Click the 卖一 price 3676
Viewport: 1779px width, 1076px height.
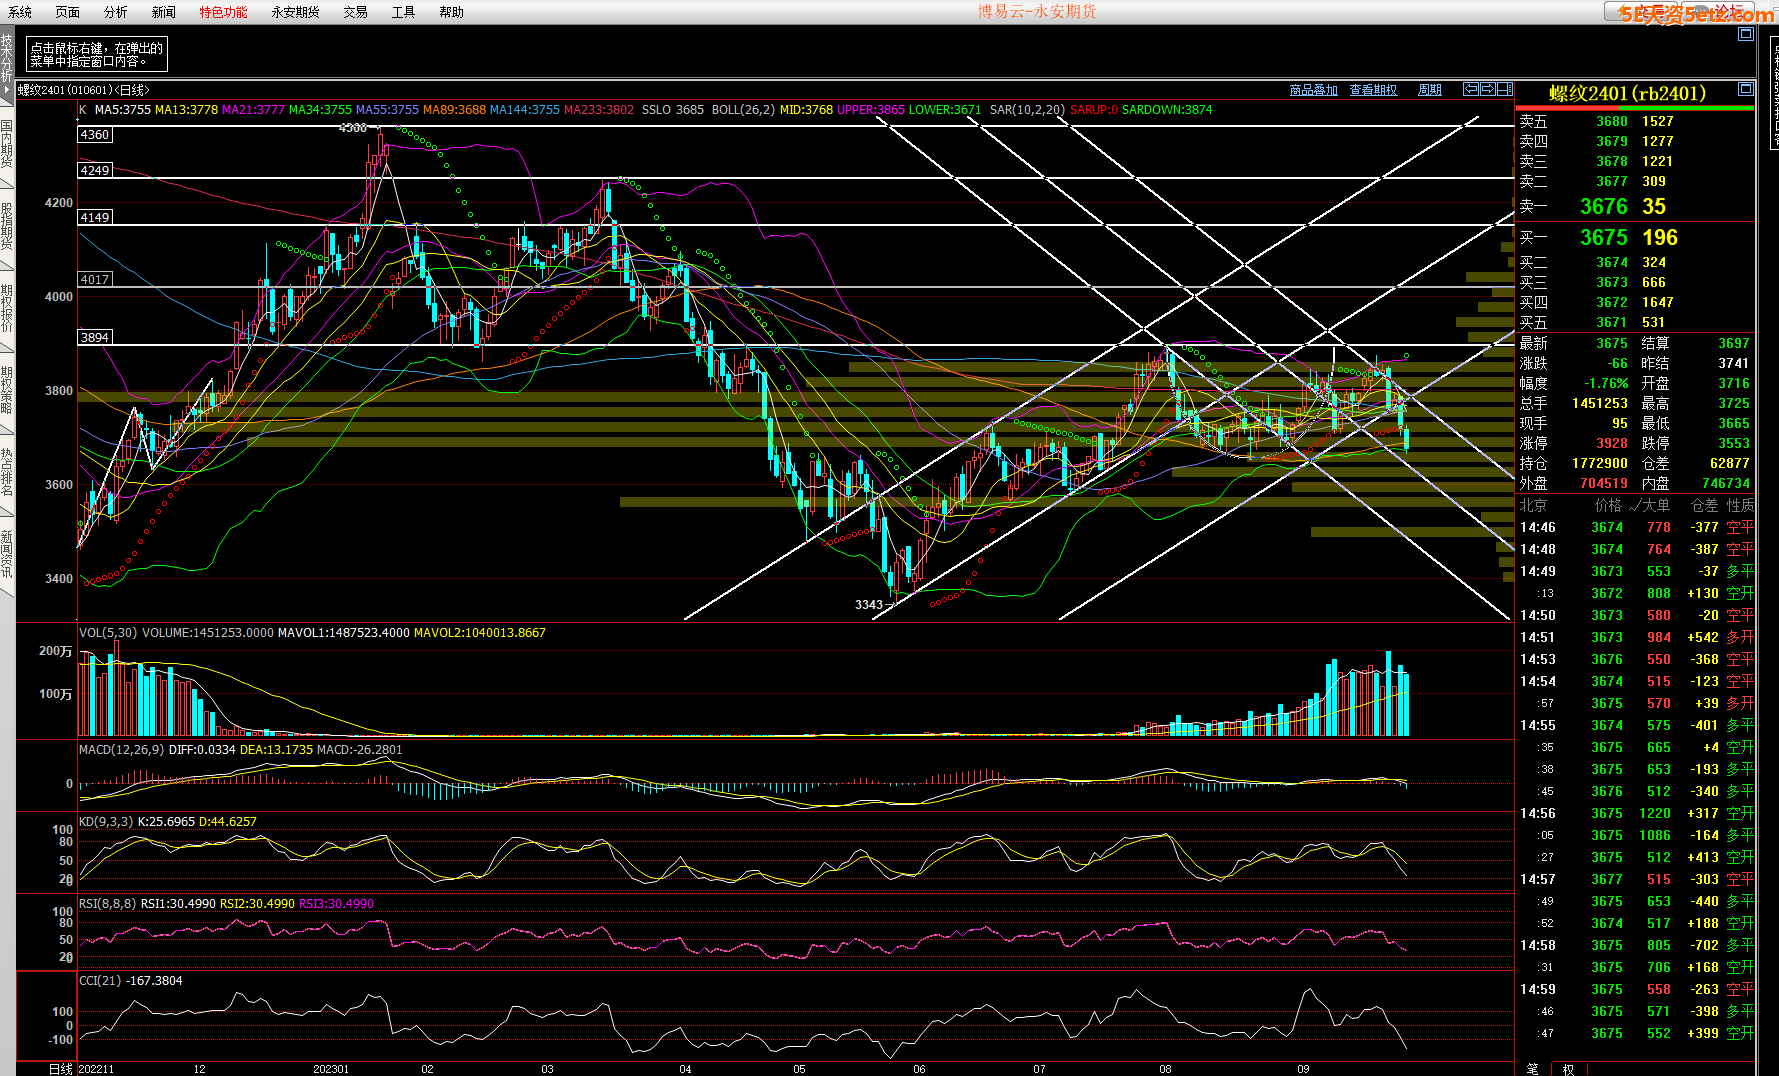point(1604,206)
